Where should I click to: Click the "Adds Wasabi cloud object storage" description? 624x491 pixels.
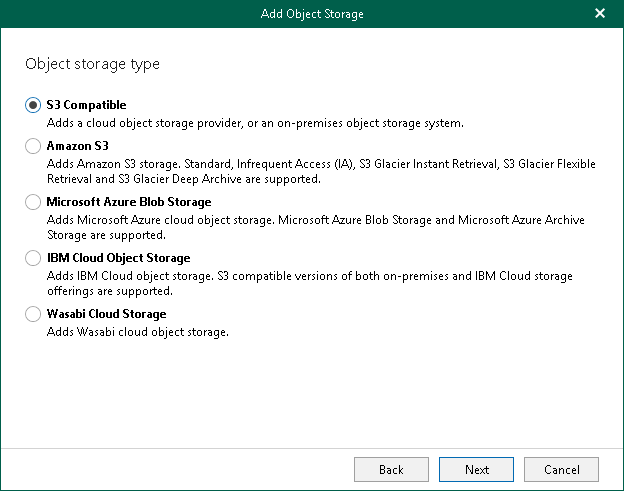click(138, 332)
